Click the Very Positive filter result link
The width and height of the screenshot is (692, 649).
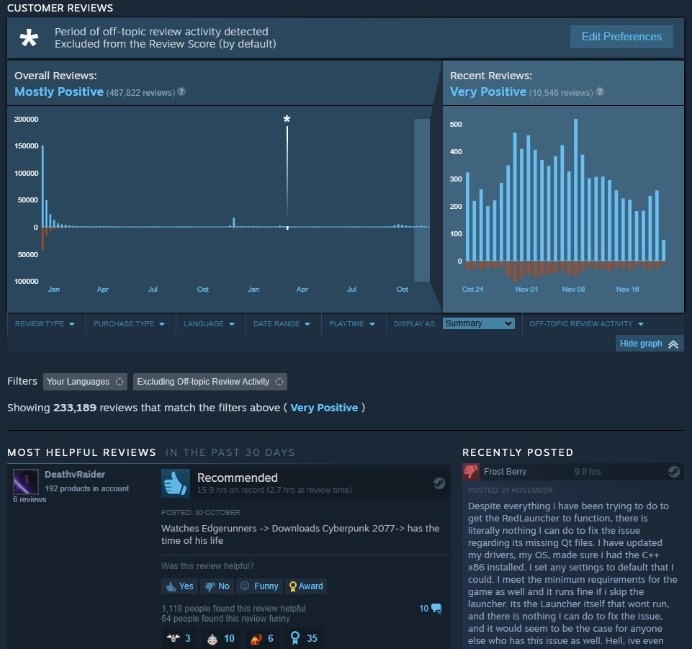click(x=324, y=408)
